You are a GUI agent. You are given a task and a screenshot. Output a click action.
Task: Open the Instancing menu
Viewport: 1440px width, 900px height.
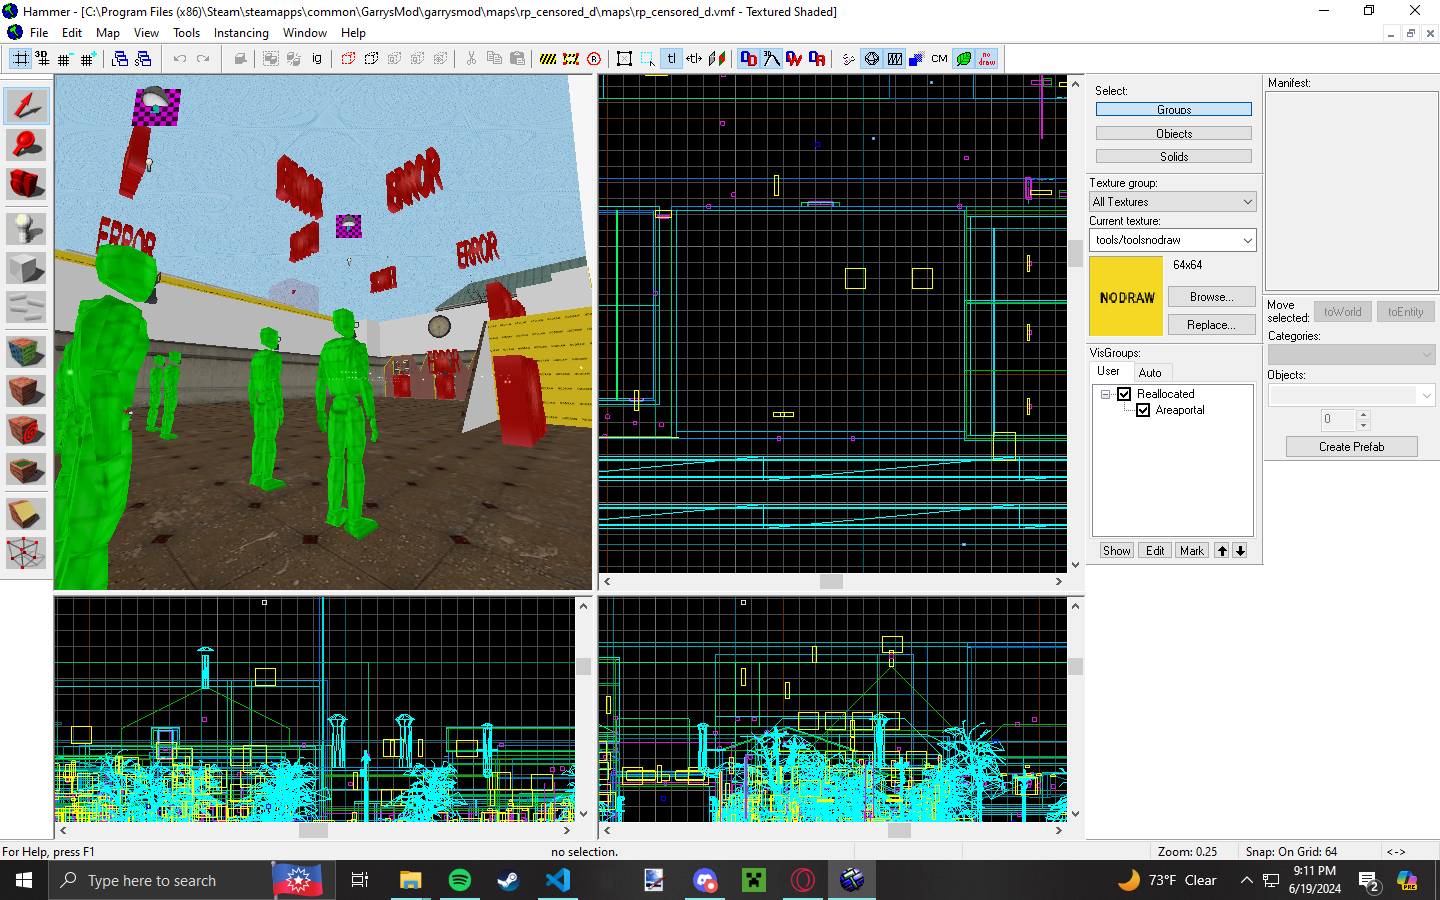241,33
